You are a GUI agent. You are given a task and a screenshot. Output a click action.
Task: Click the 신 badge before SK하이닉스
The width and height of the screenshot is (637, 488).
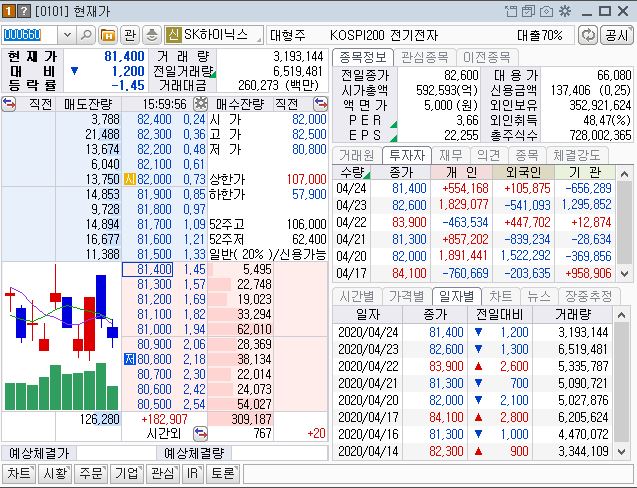tap(173, 35)
